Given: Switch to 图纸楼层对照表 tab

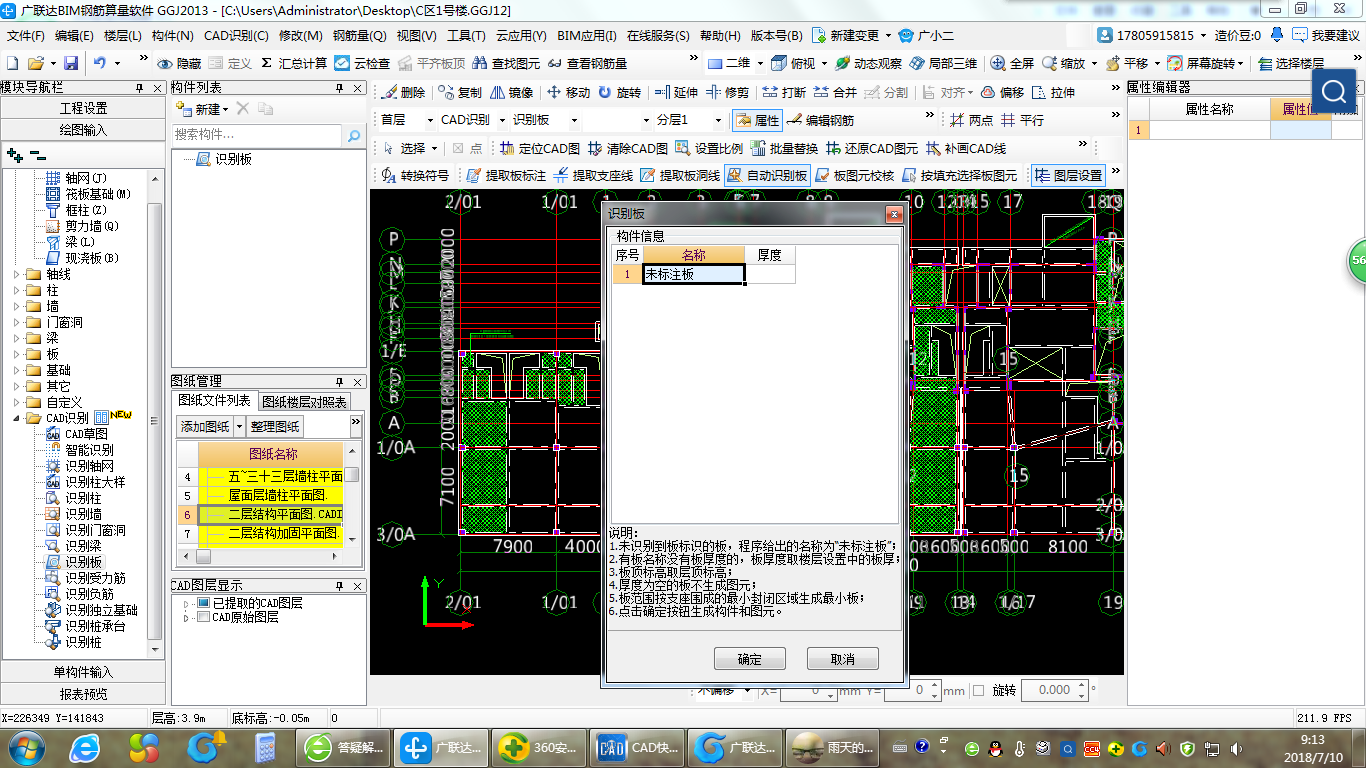Looking at the screenshot, I should pyautogui.click(x=304, y=402).
